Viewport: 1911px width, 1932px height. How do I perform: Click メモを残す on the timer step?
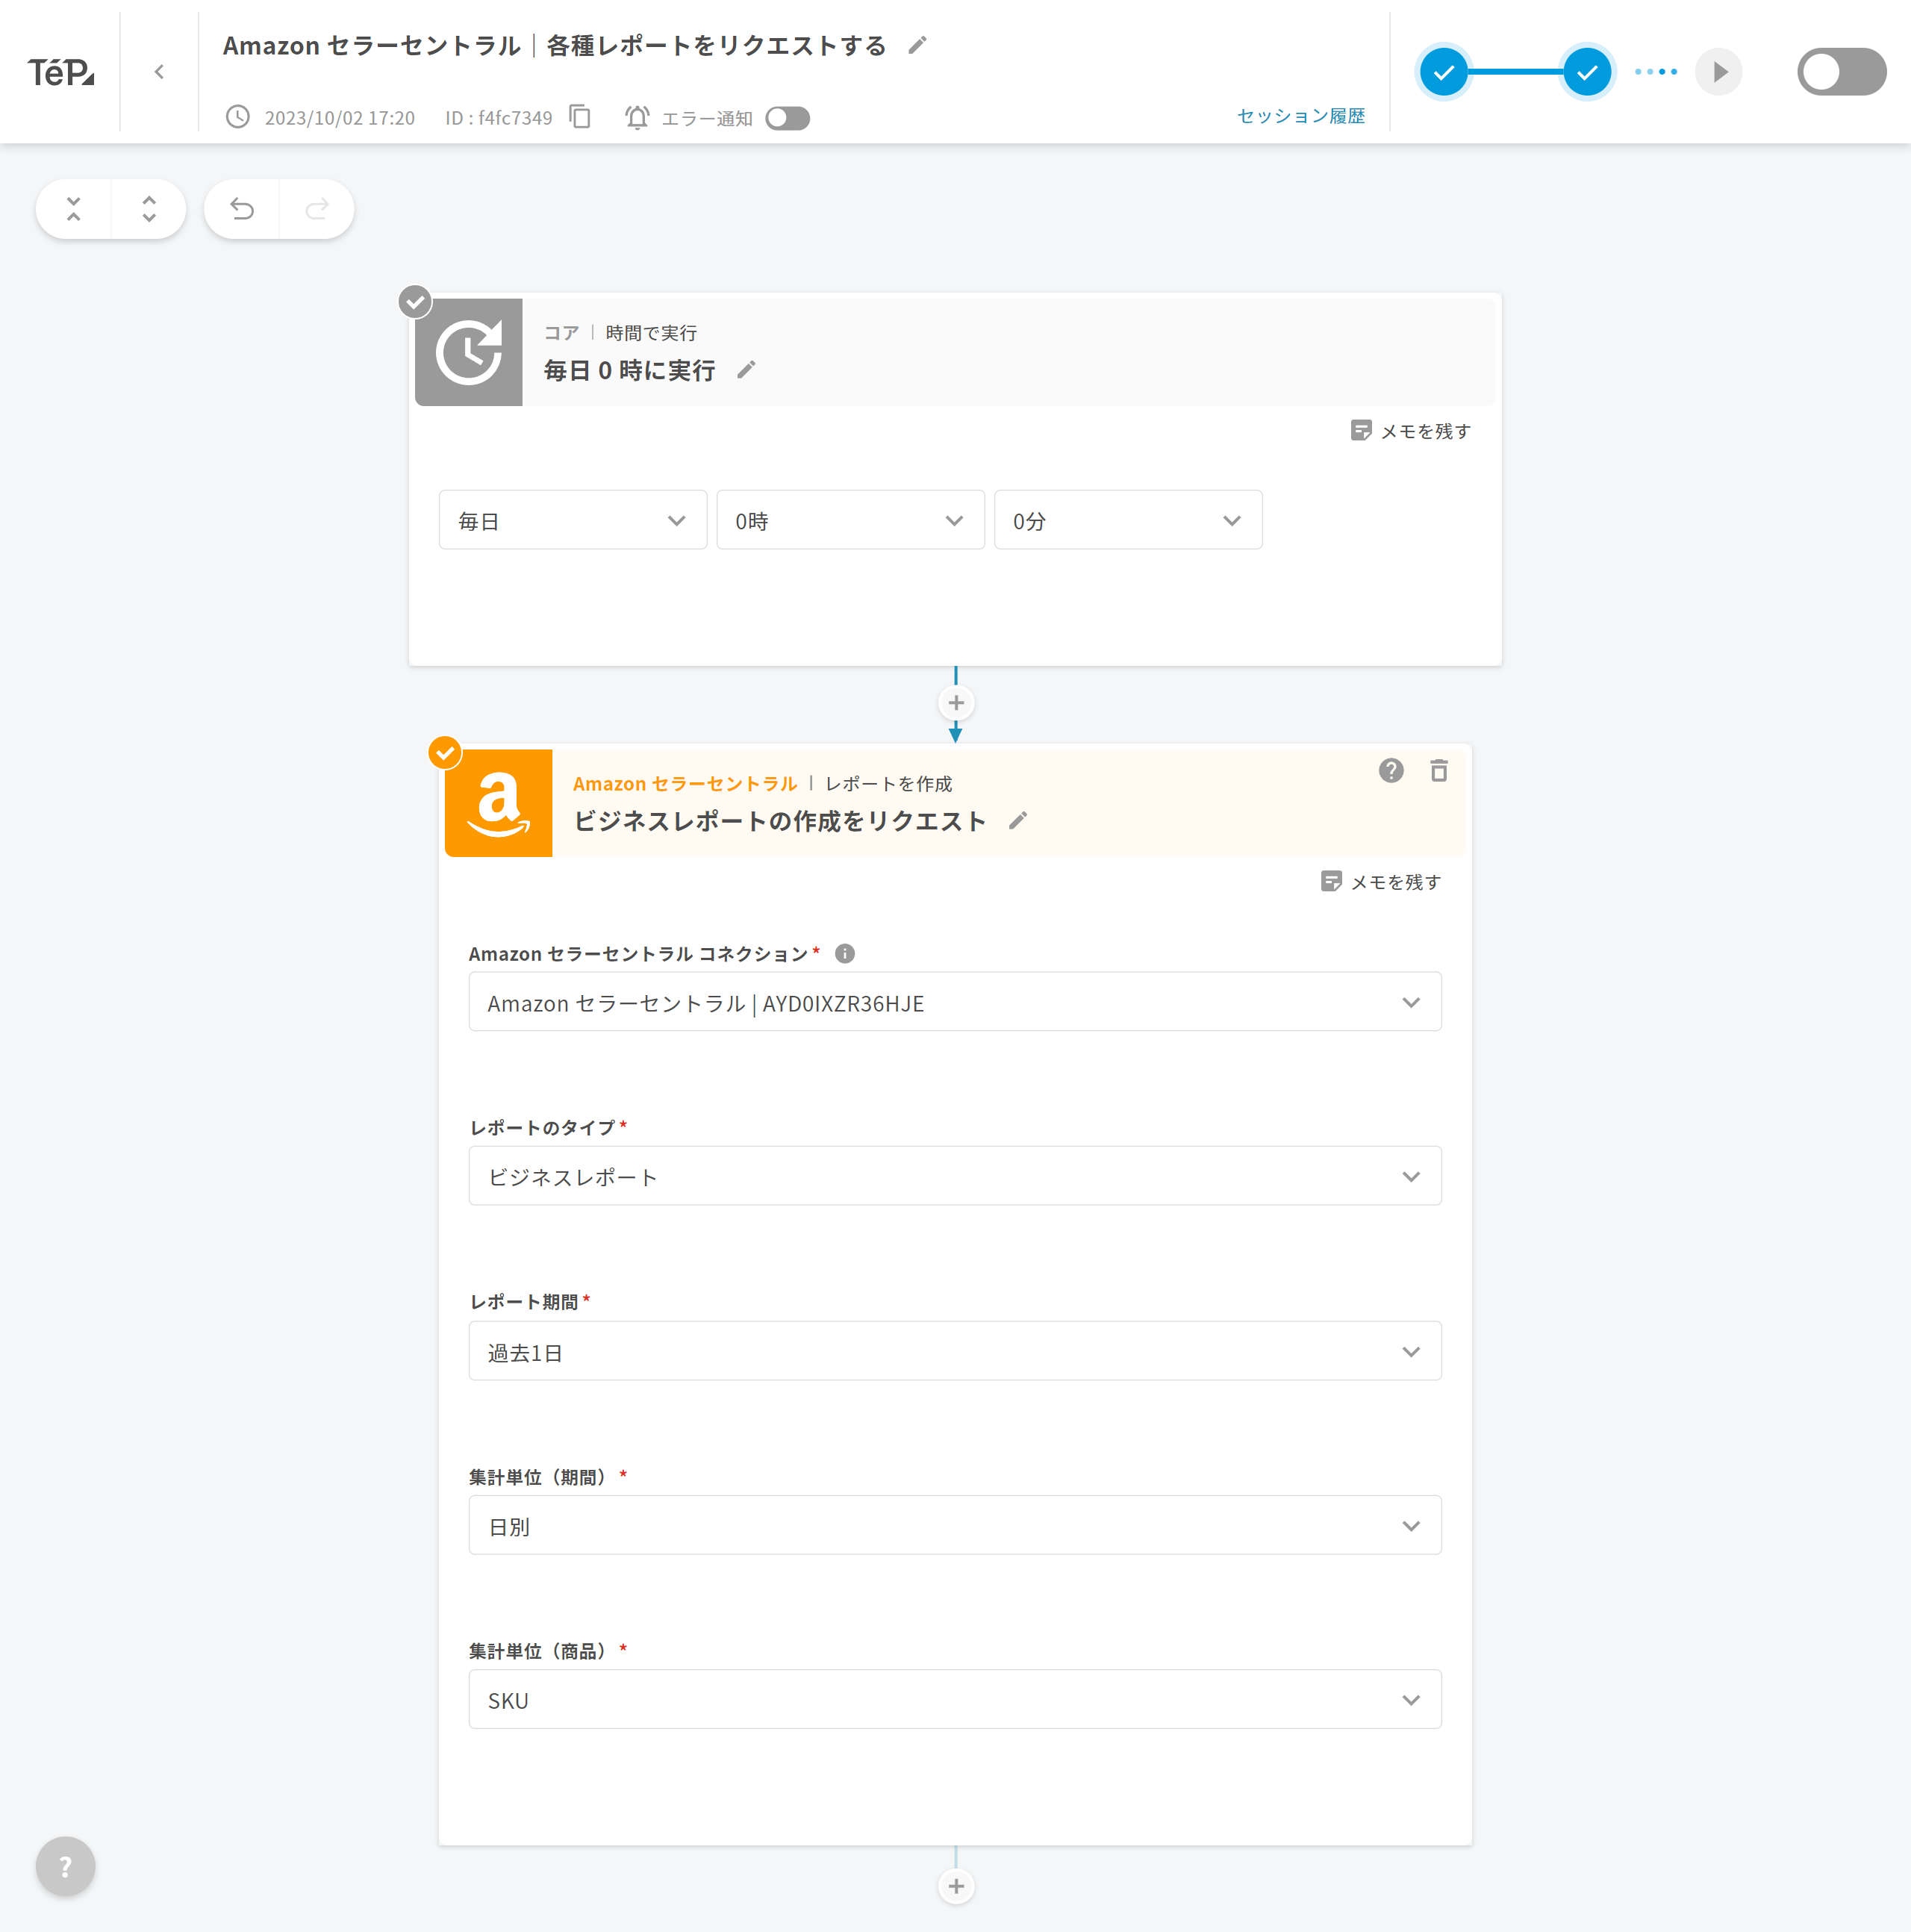(x=1411, y=431)
